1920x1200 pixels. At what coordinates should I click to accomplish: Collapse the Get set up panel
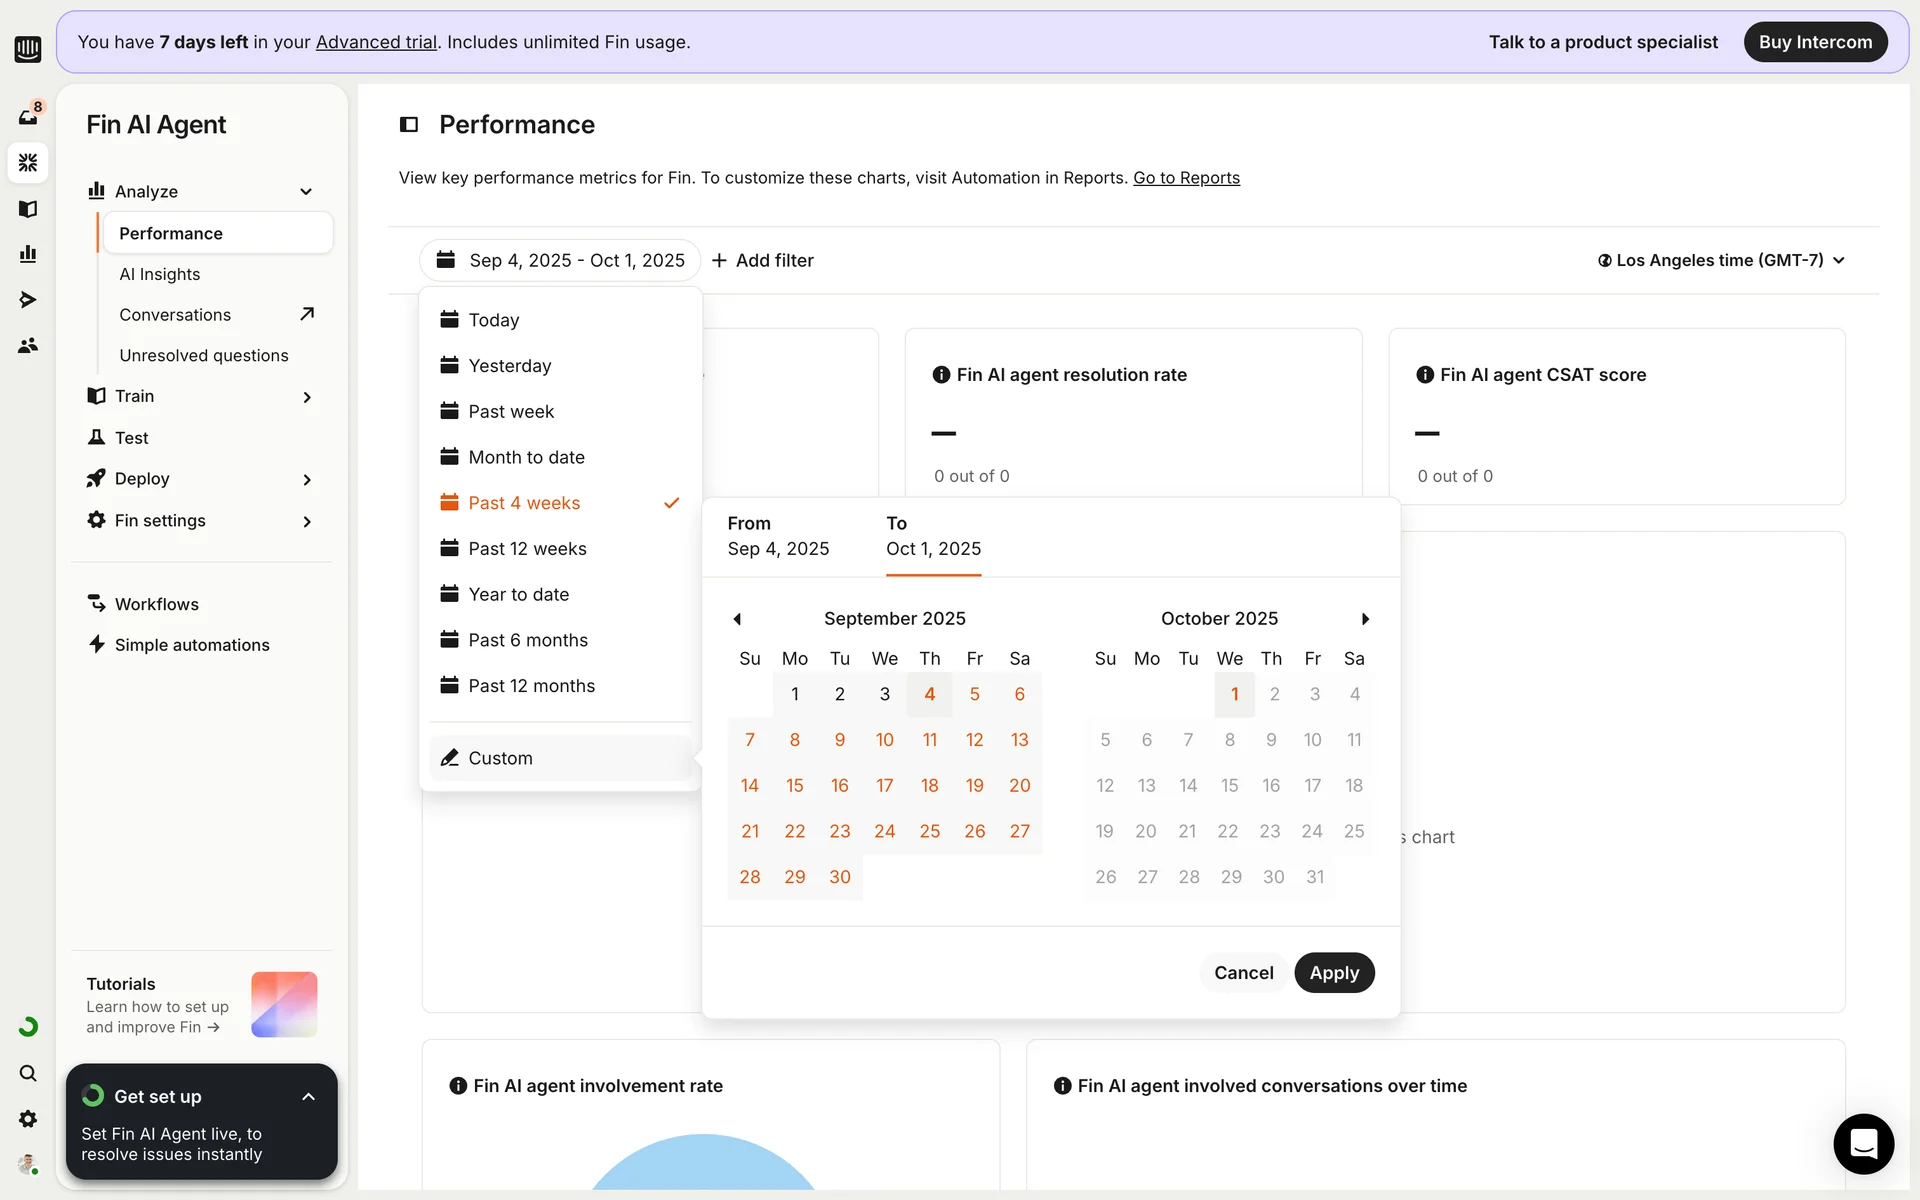[x=308, y=1097]
